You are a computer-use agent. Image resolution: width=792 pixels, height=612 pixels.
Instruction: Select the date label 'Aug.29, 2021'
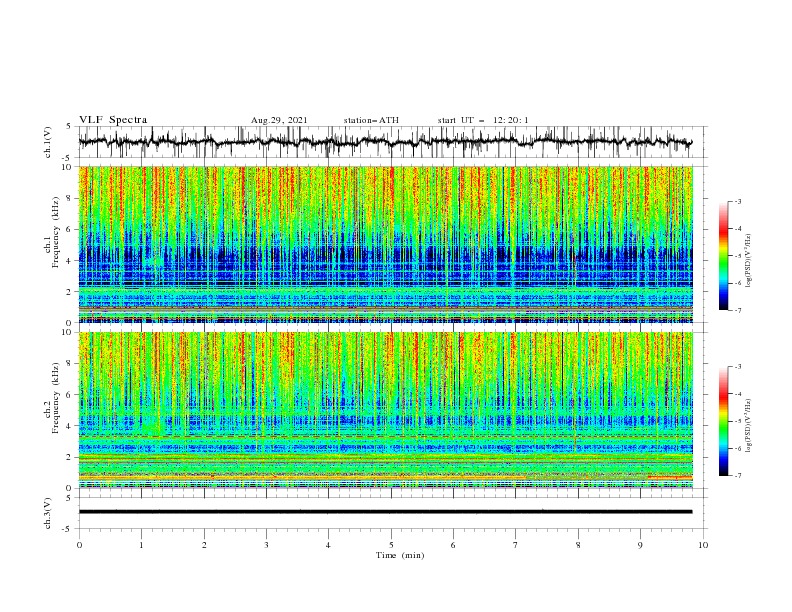click(x=279, y=120)
